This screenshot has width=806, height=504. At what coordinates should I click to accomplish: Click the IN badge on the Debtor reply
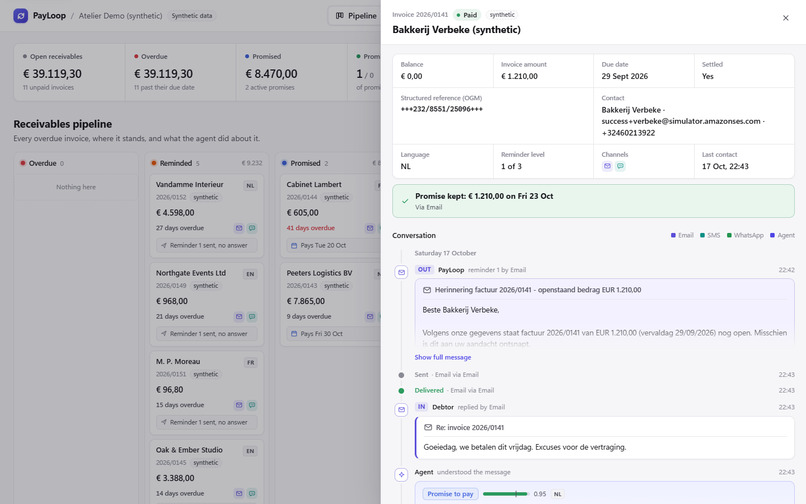pos(422,407)
